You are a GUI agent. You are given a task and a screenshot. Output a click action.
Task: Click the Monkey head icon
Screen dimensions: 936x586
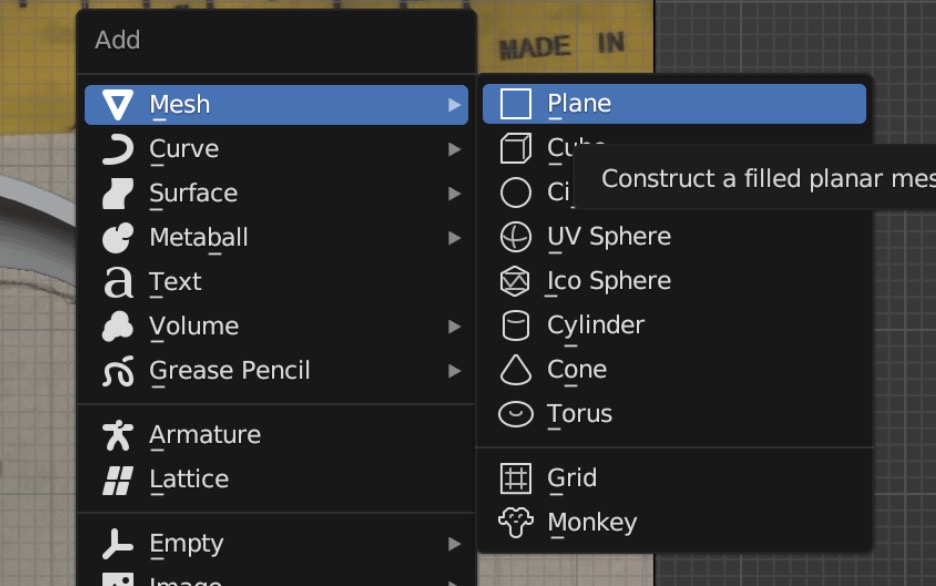click(x=515, y=522)
